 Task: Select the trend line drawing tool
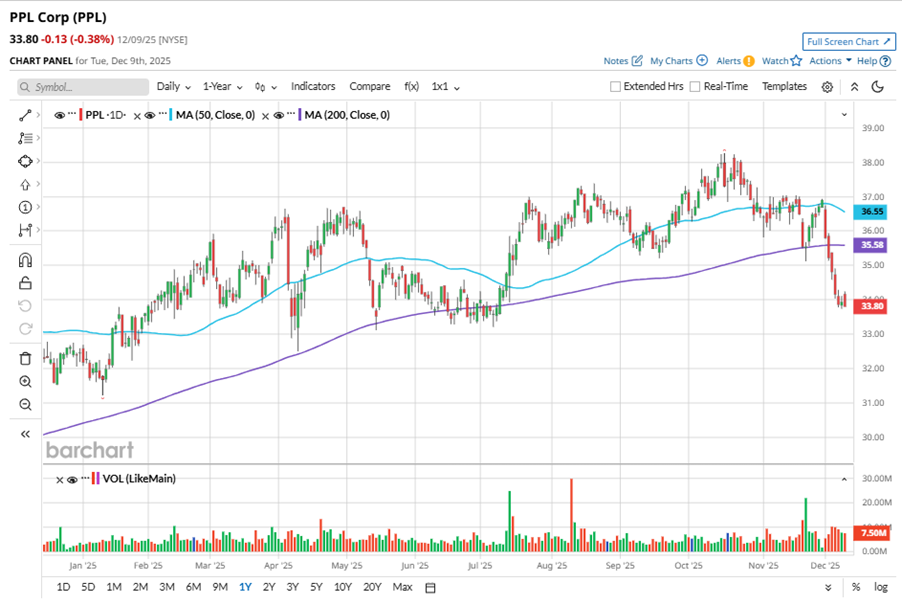pos(25,115)
